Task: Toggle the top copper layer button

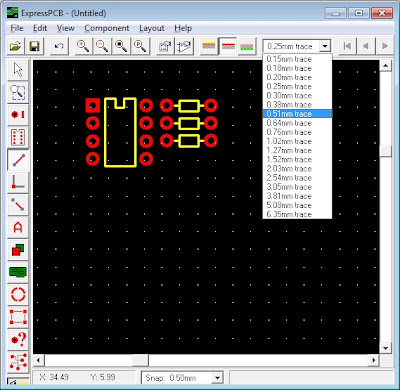Action: 228,46
